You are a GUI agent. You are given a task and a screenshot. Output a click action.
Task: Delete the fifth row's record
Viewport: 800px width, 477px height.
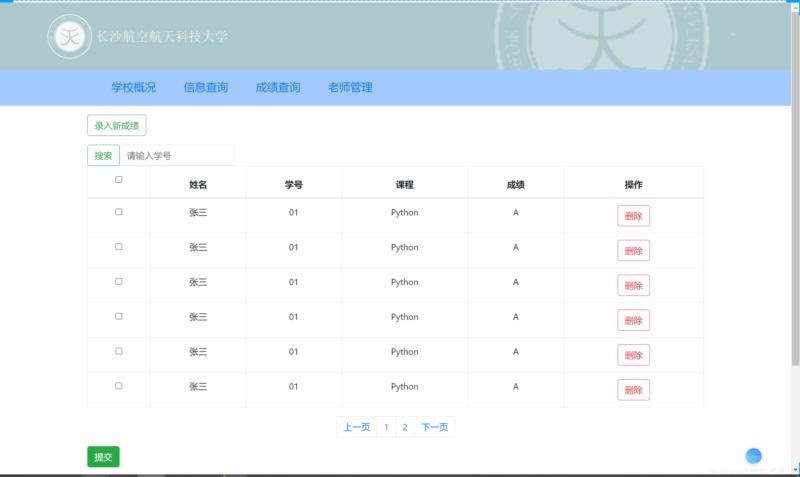tap(634, 355)
